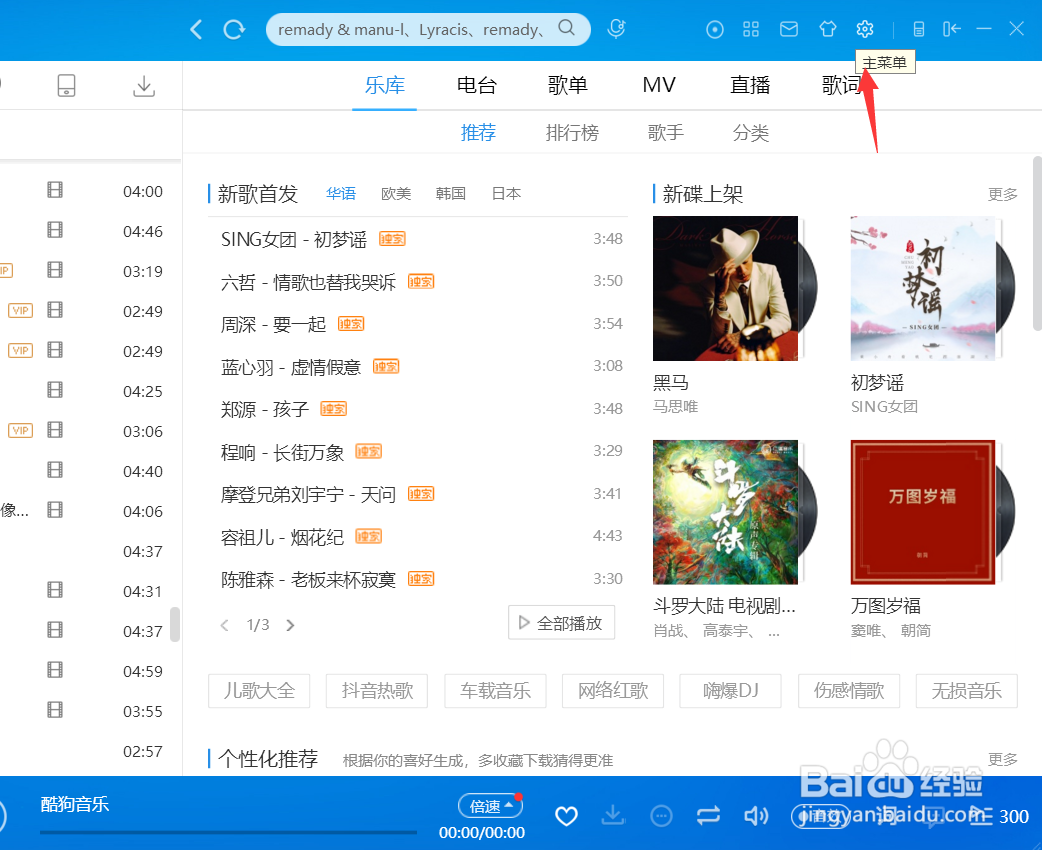Select the 歌手 sub-tab
The height and width of the screenshot is (850, 1042).
[666, 133]
